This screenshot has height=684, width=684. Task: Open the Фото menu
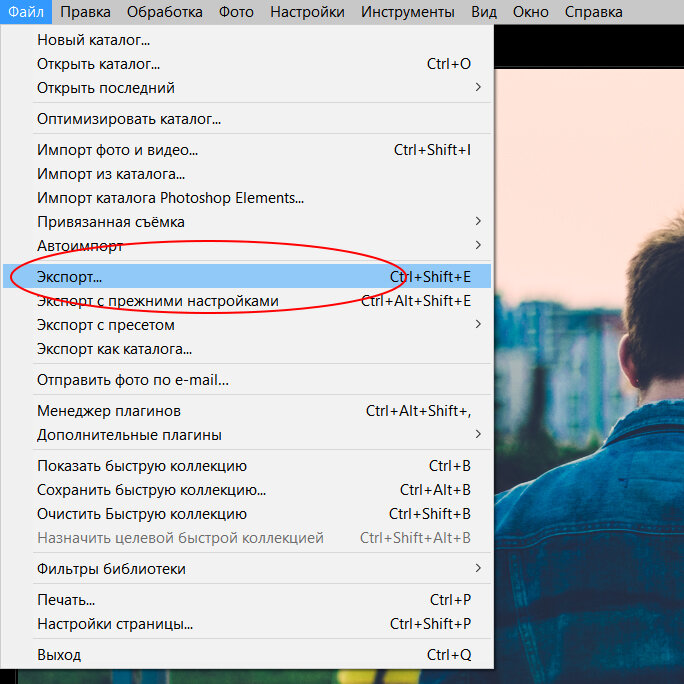[x=236, y=12]
